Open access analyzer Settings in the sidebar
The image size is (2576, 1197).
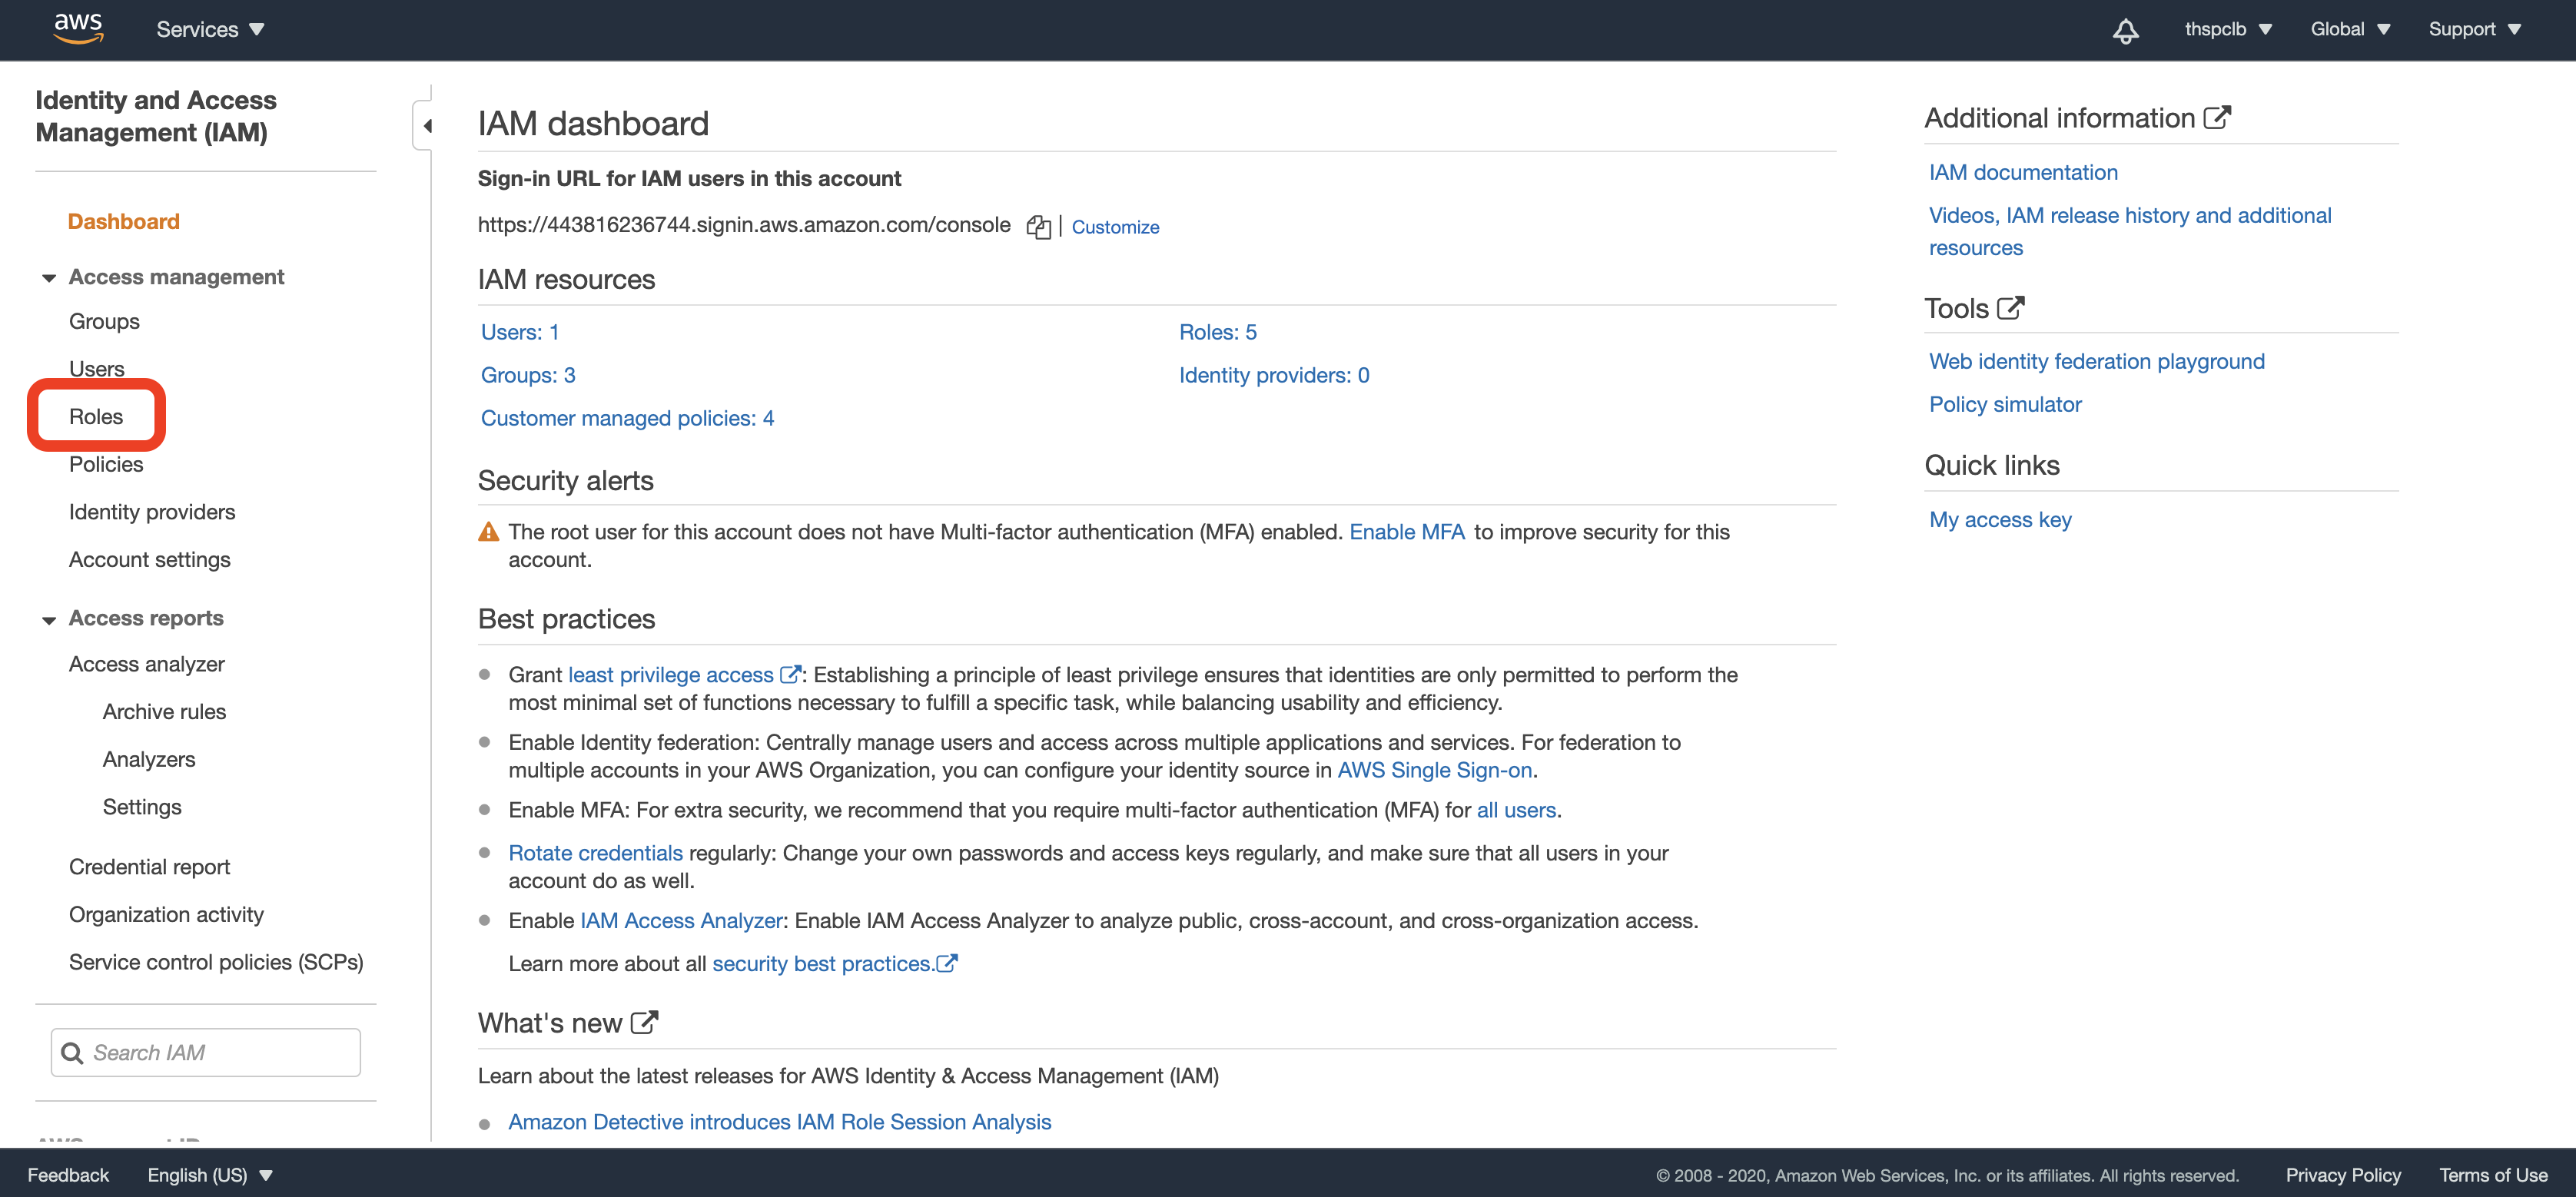tap(142, 807)
